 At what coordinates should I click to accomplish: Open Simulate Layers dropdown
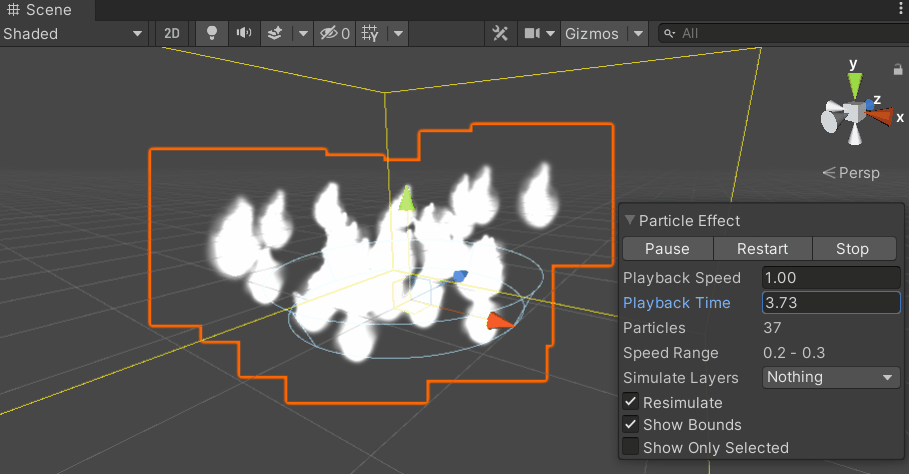click(x=831, y=377)
